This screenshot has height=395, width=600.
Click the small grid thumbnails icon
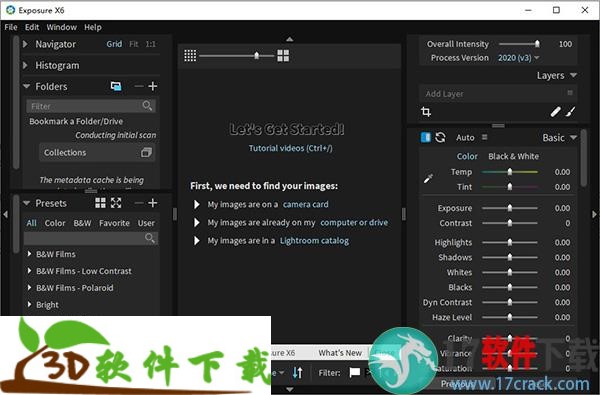[x=190, y=56]
